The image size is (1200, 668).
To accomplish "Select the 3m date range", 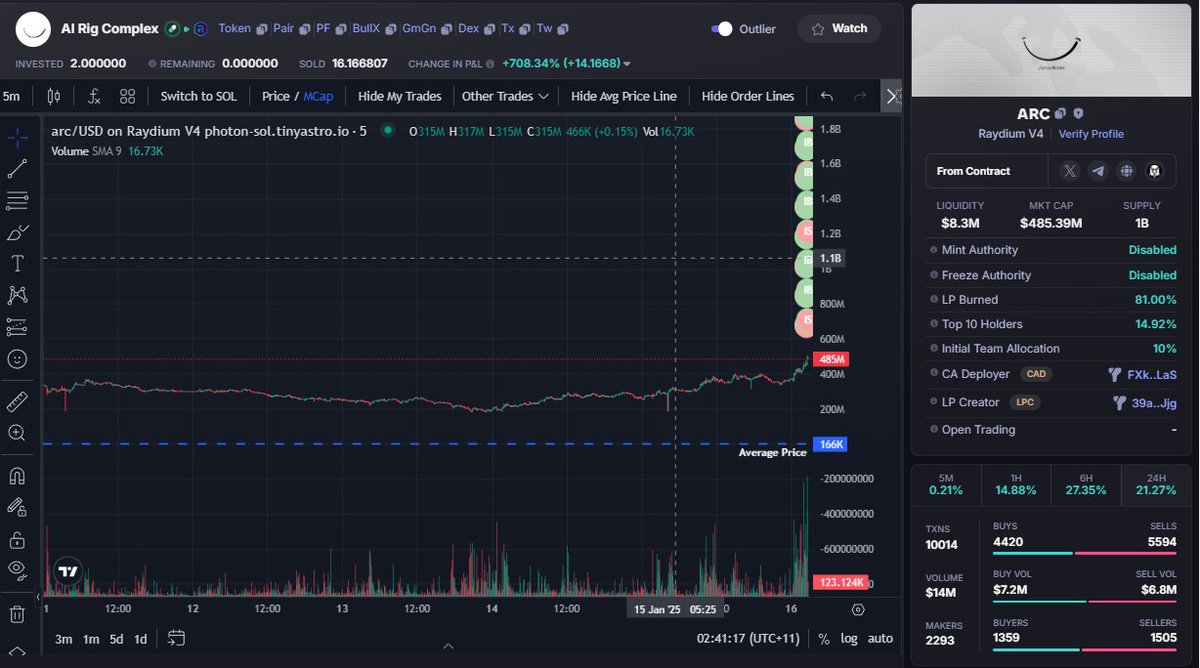I will coord(63,639).
